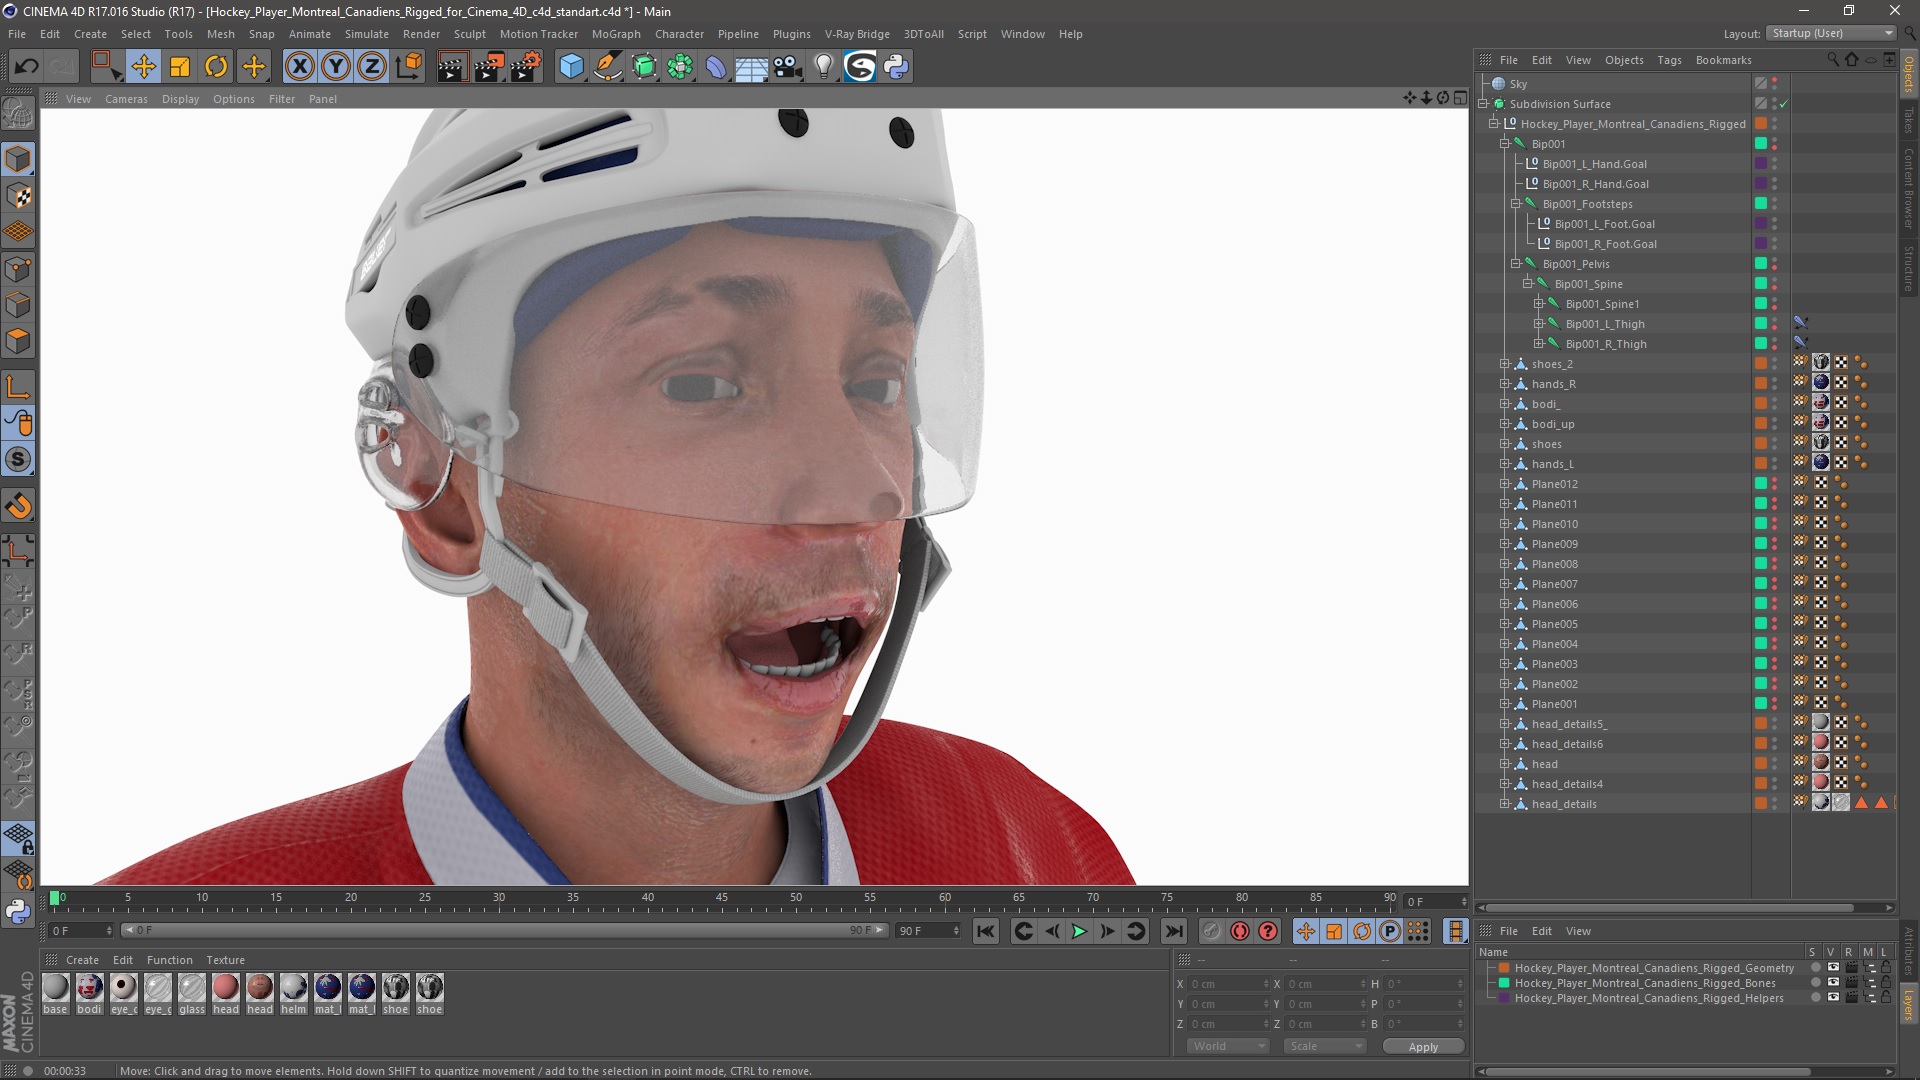Add a Floor environment object icon
Screen dimensions: 1920x1080
[x=751, y=67]
